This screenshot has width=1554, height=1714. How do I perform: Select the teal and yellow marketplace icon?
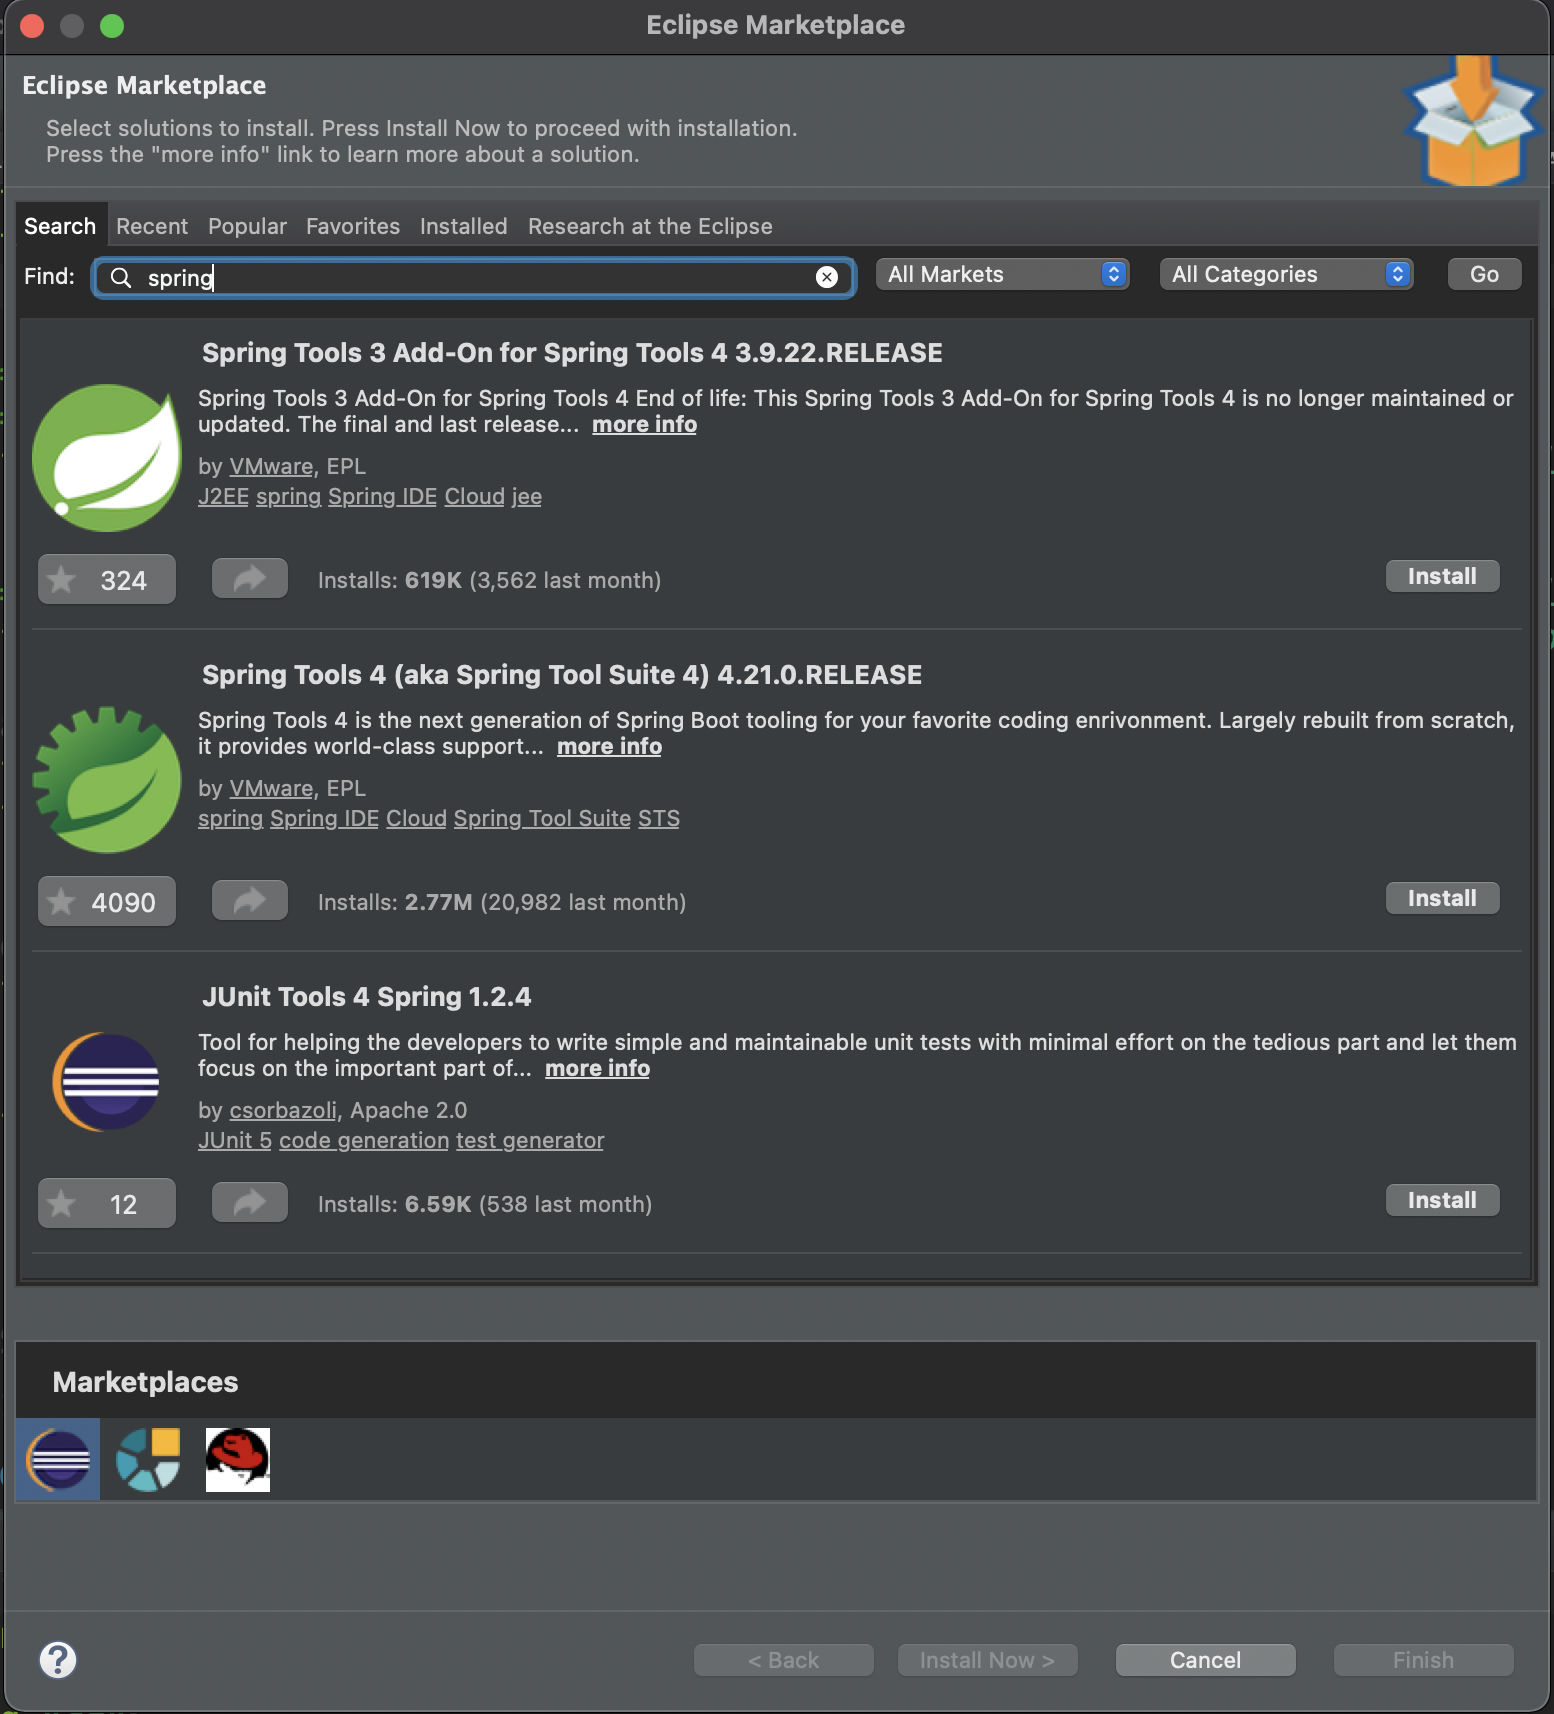(148, 1459)
